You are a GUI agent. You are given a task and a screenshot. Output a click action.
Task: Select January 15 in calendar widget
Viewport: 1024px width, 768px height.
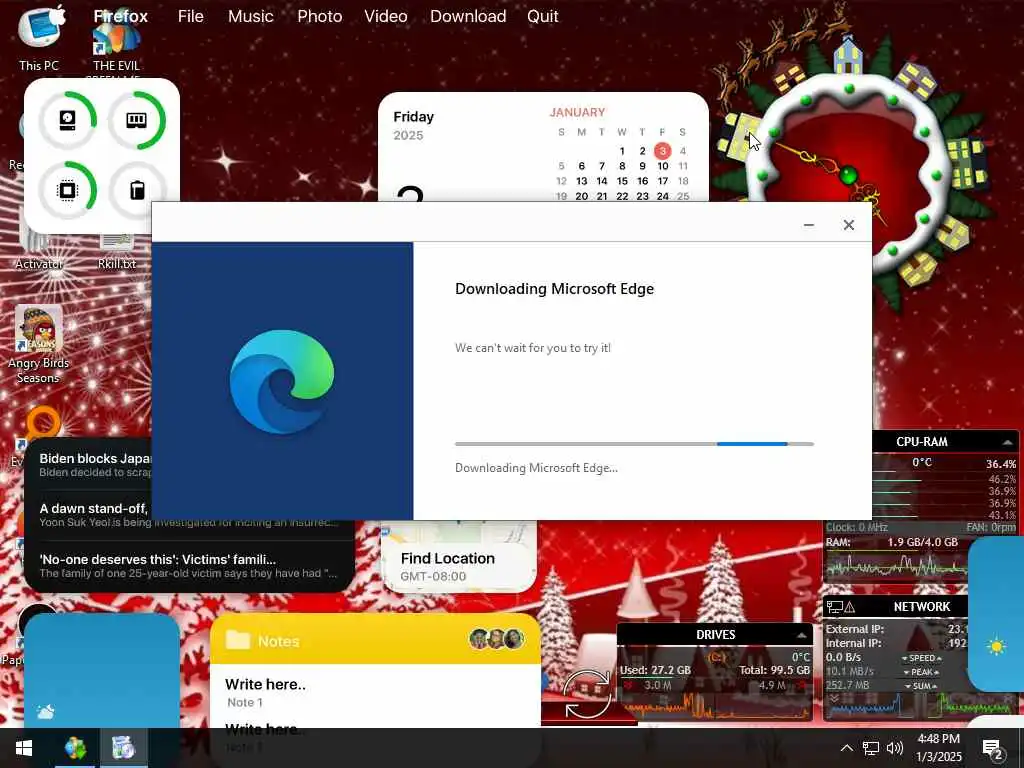tap(622, 181)
